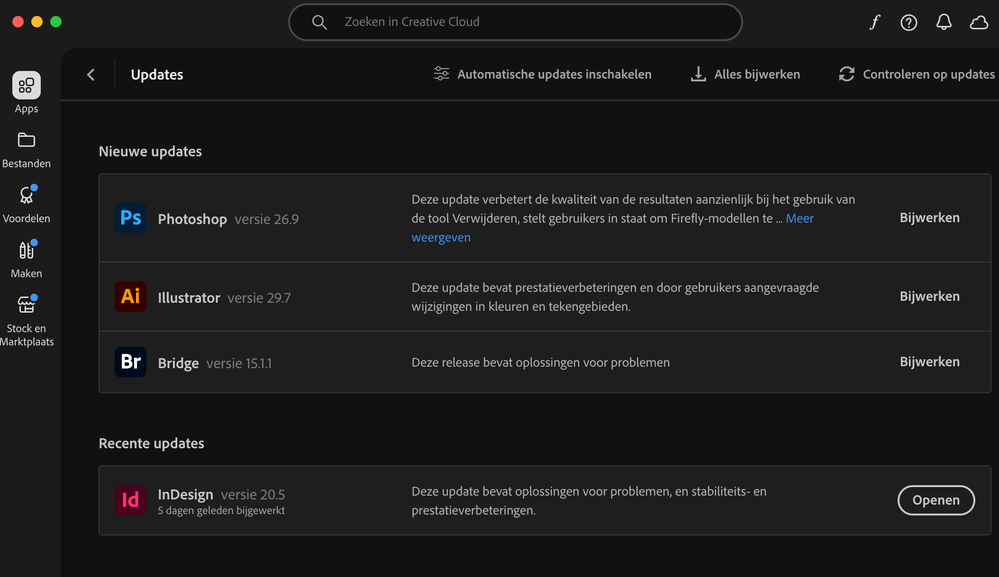
Task: Select Voordelen in the sidebar
Action: tap(27, 203)
